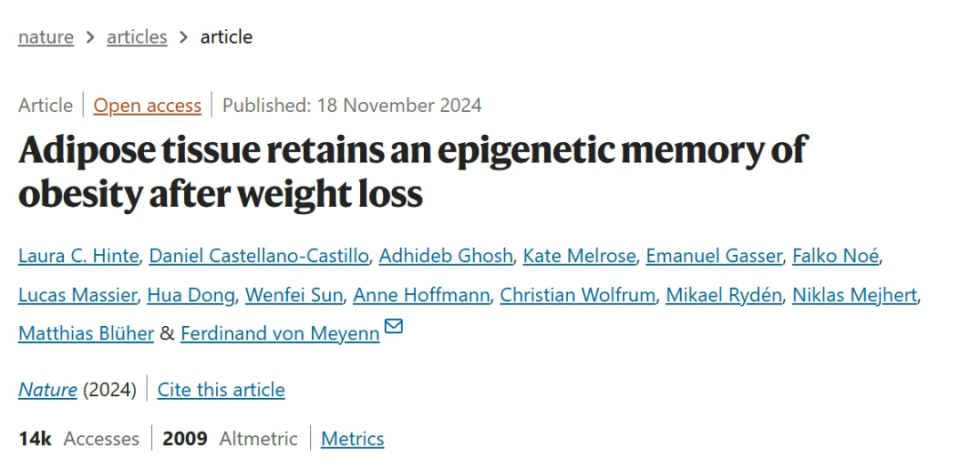
Task: Click author Adhideb Ghosh
Action: click(x=446, y=255)
